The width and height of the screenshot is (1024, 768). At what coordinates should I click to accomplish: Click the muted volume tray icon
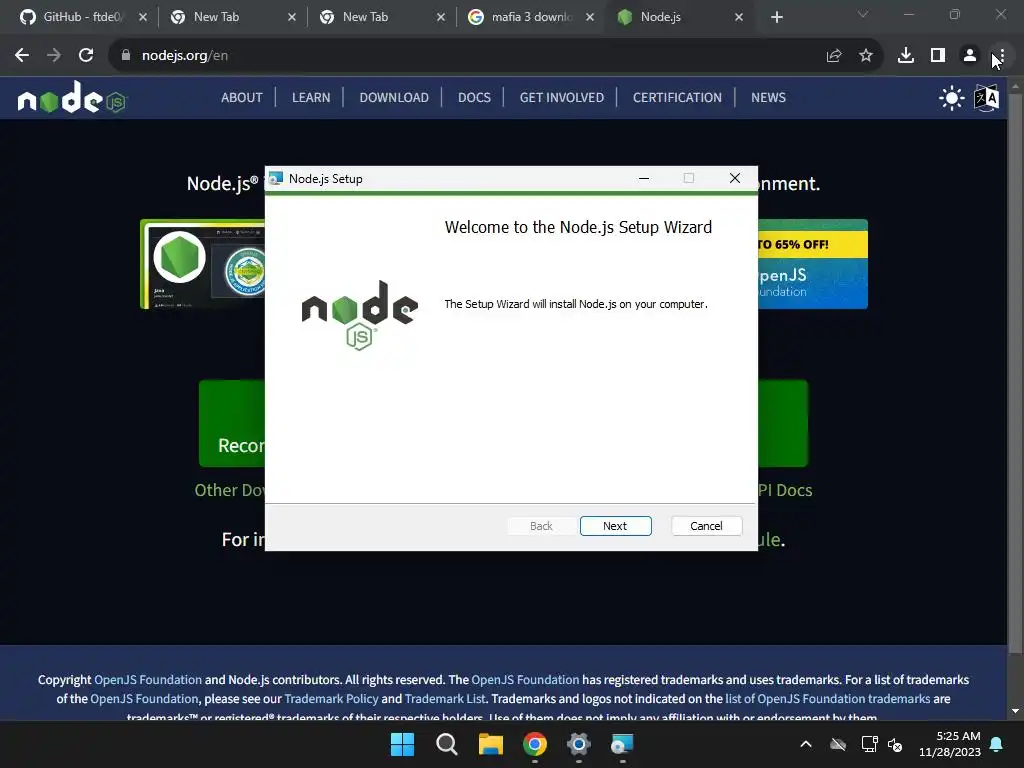[x=895, y=745]
